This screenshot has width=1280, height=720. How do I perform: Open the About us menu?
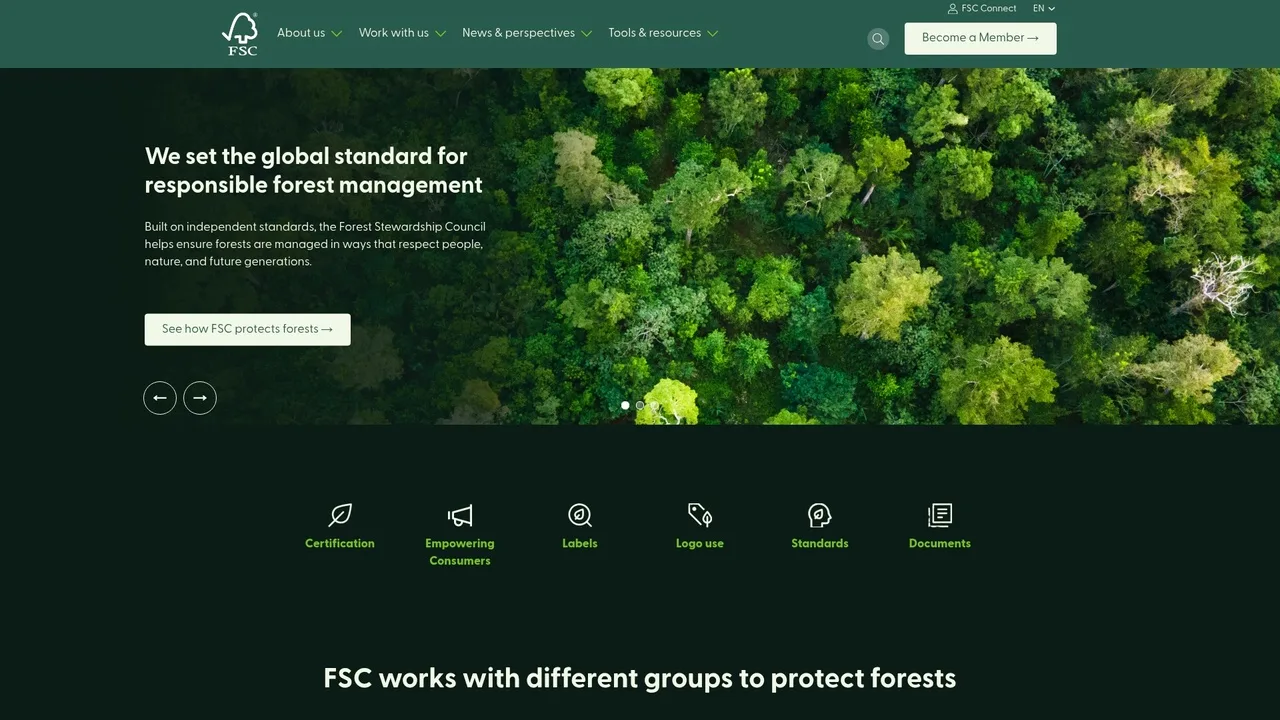pyautogui.click(x=301, y=33)
